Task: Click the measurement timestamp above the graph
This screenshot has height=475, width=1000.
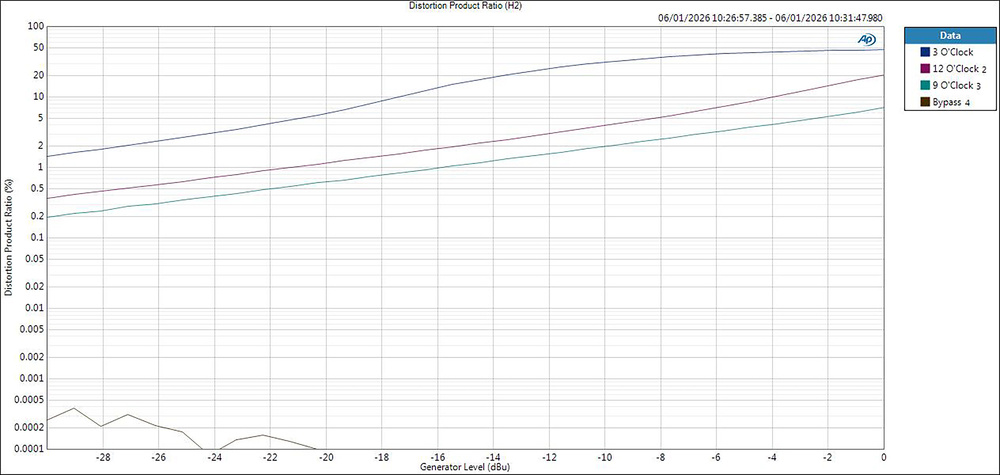Action: pos(770,17)
